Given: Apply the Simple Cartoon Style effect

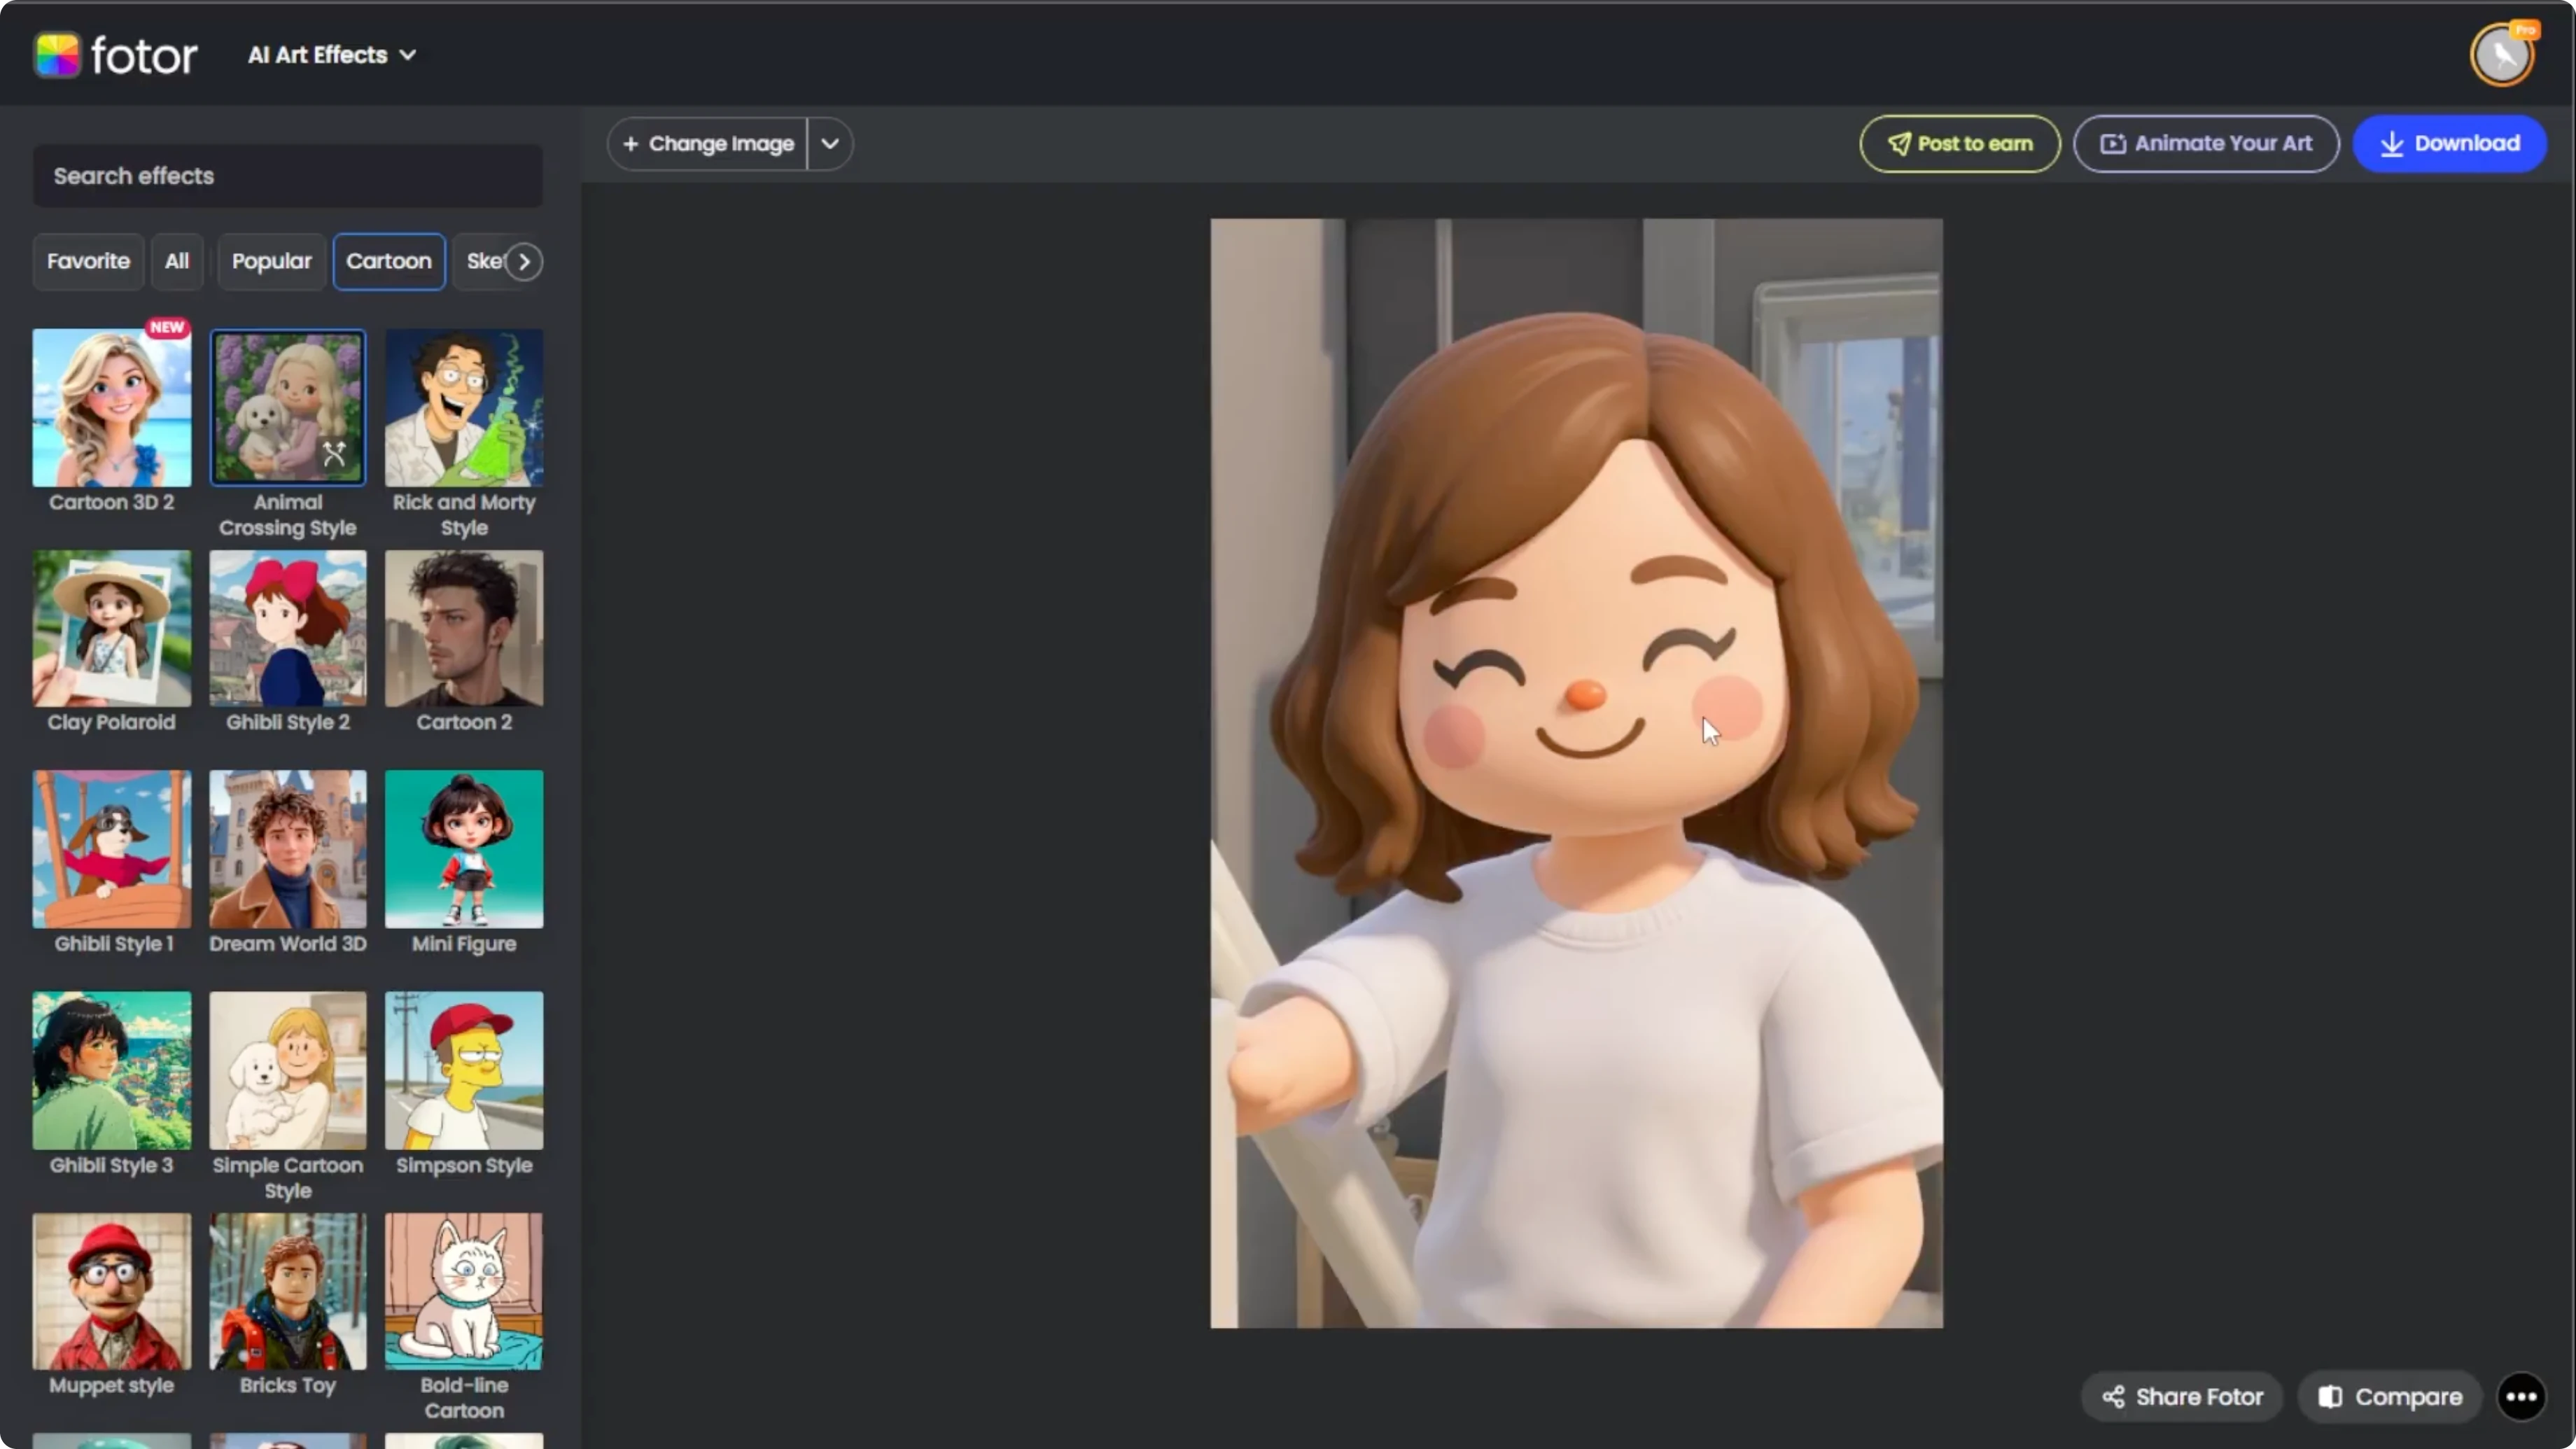Looking at the screenshot, I should 288,1070.
